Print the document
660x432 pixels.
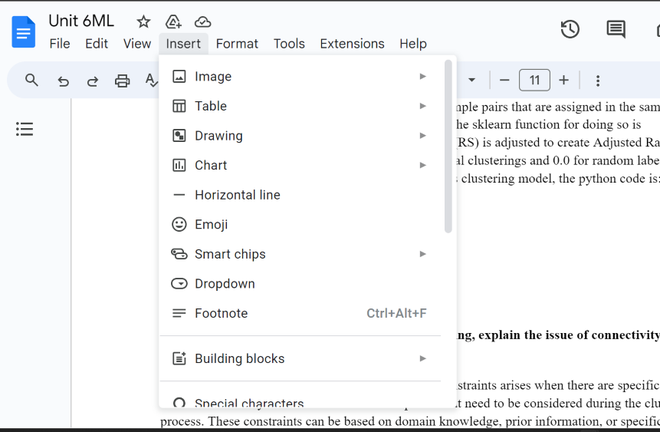[122, 81]
